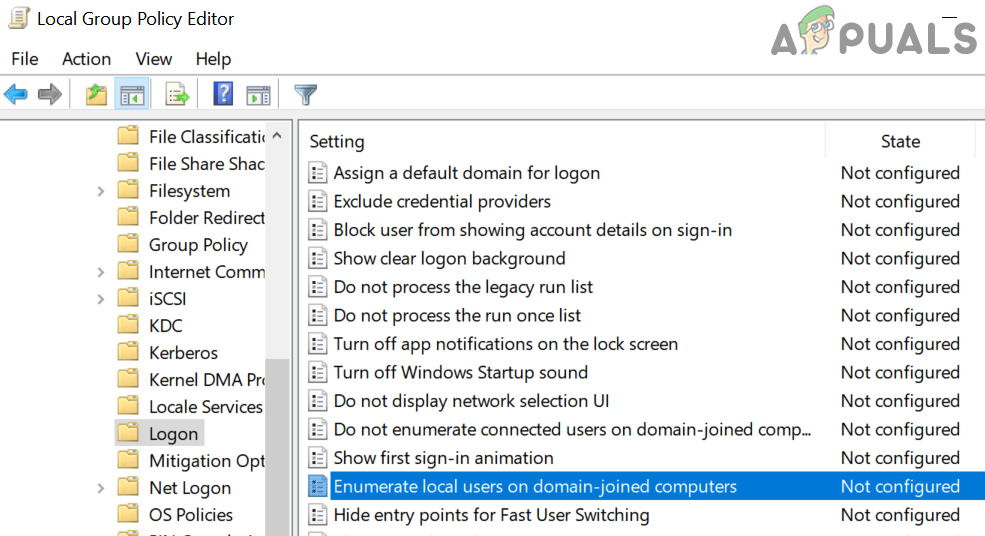Click the Export List toolbar icon
The height and width of the screenshot is (536, 985).
(x=178, y=95)
